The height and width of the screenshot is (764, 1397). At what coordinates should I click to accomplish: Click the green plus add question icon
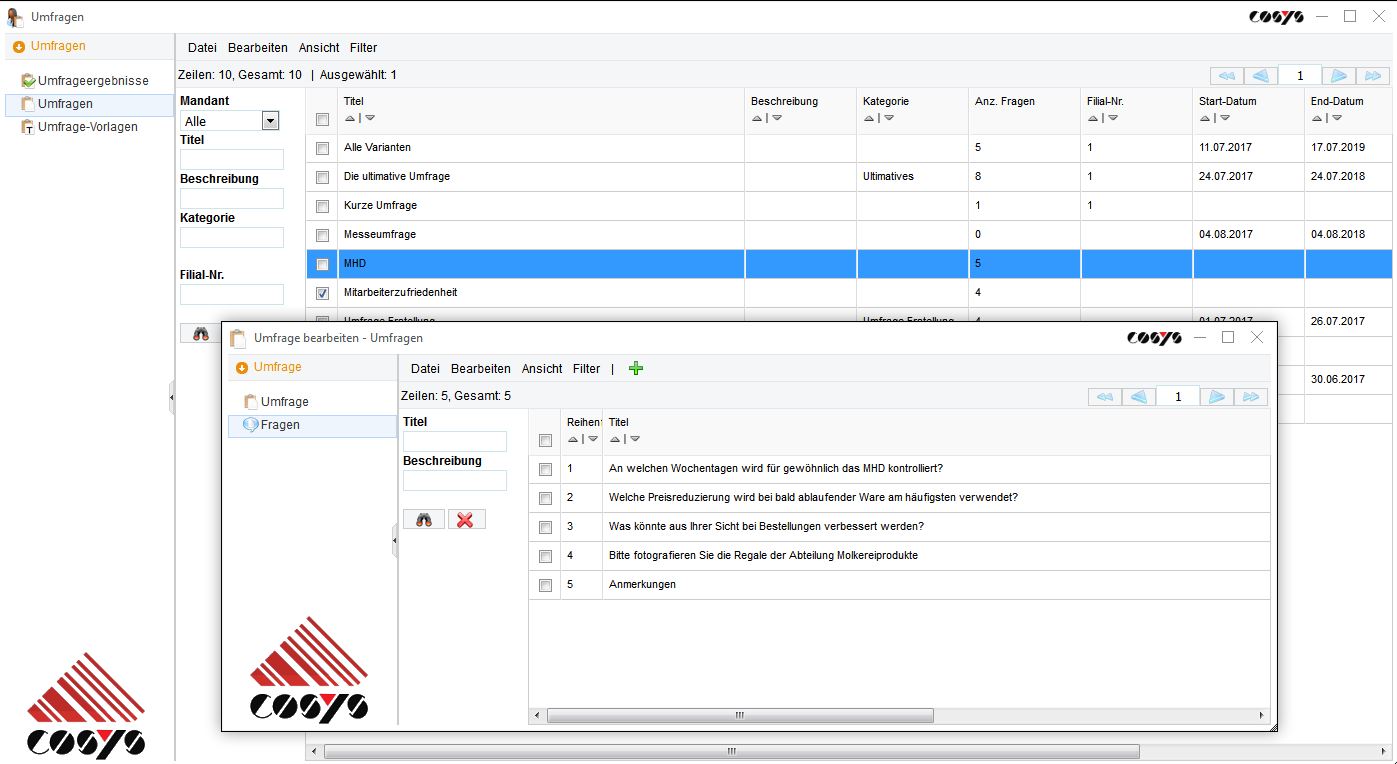(636, 368)
